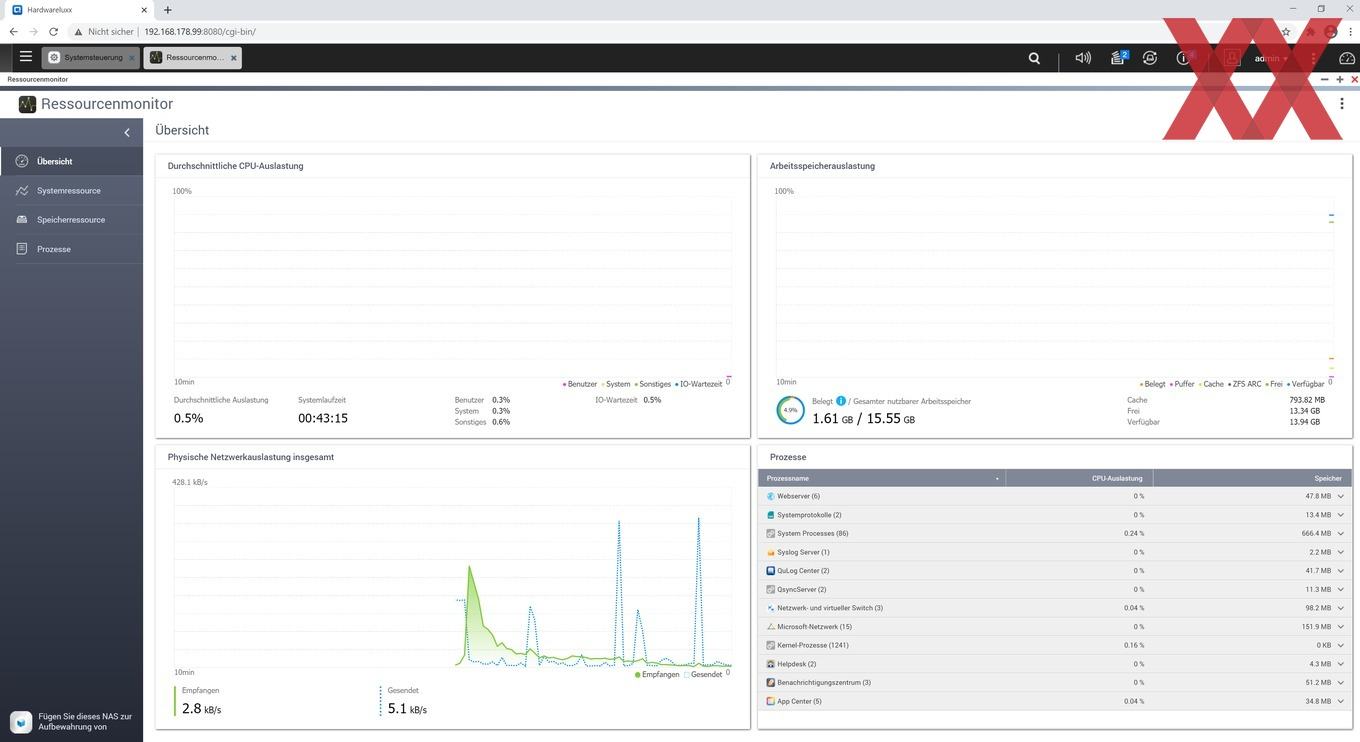Click the Systemprotokolle process icon
The height and width of the screenshot is (742, 1360).
pyautogui.click(x=770, y=515)
